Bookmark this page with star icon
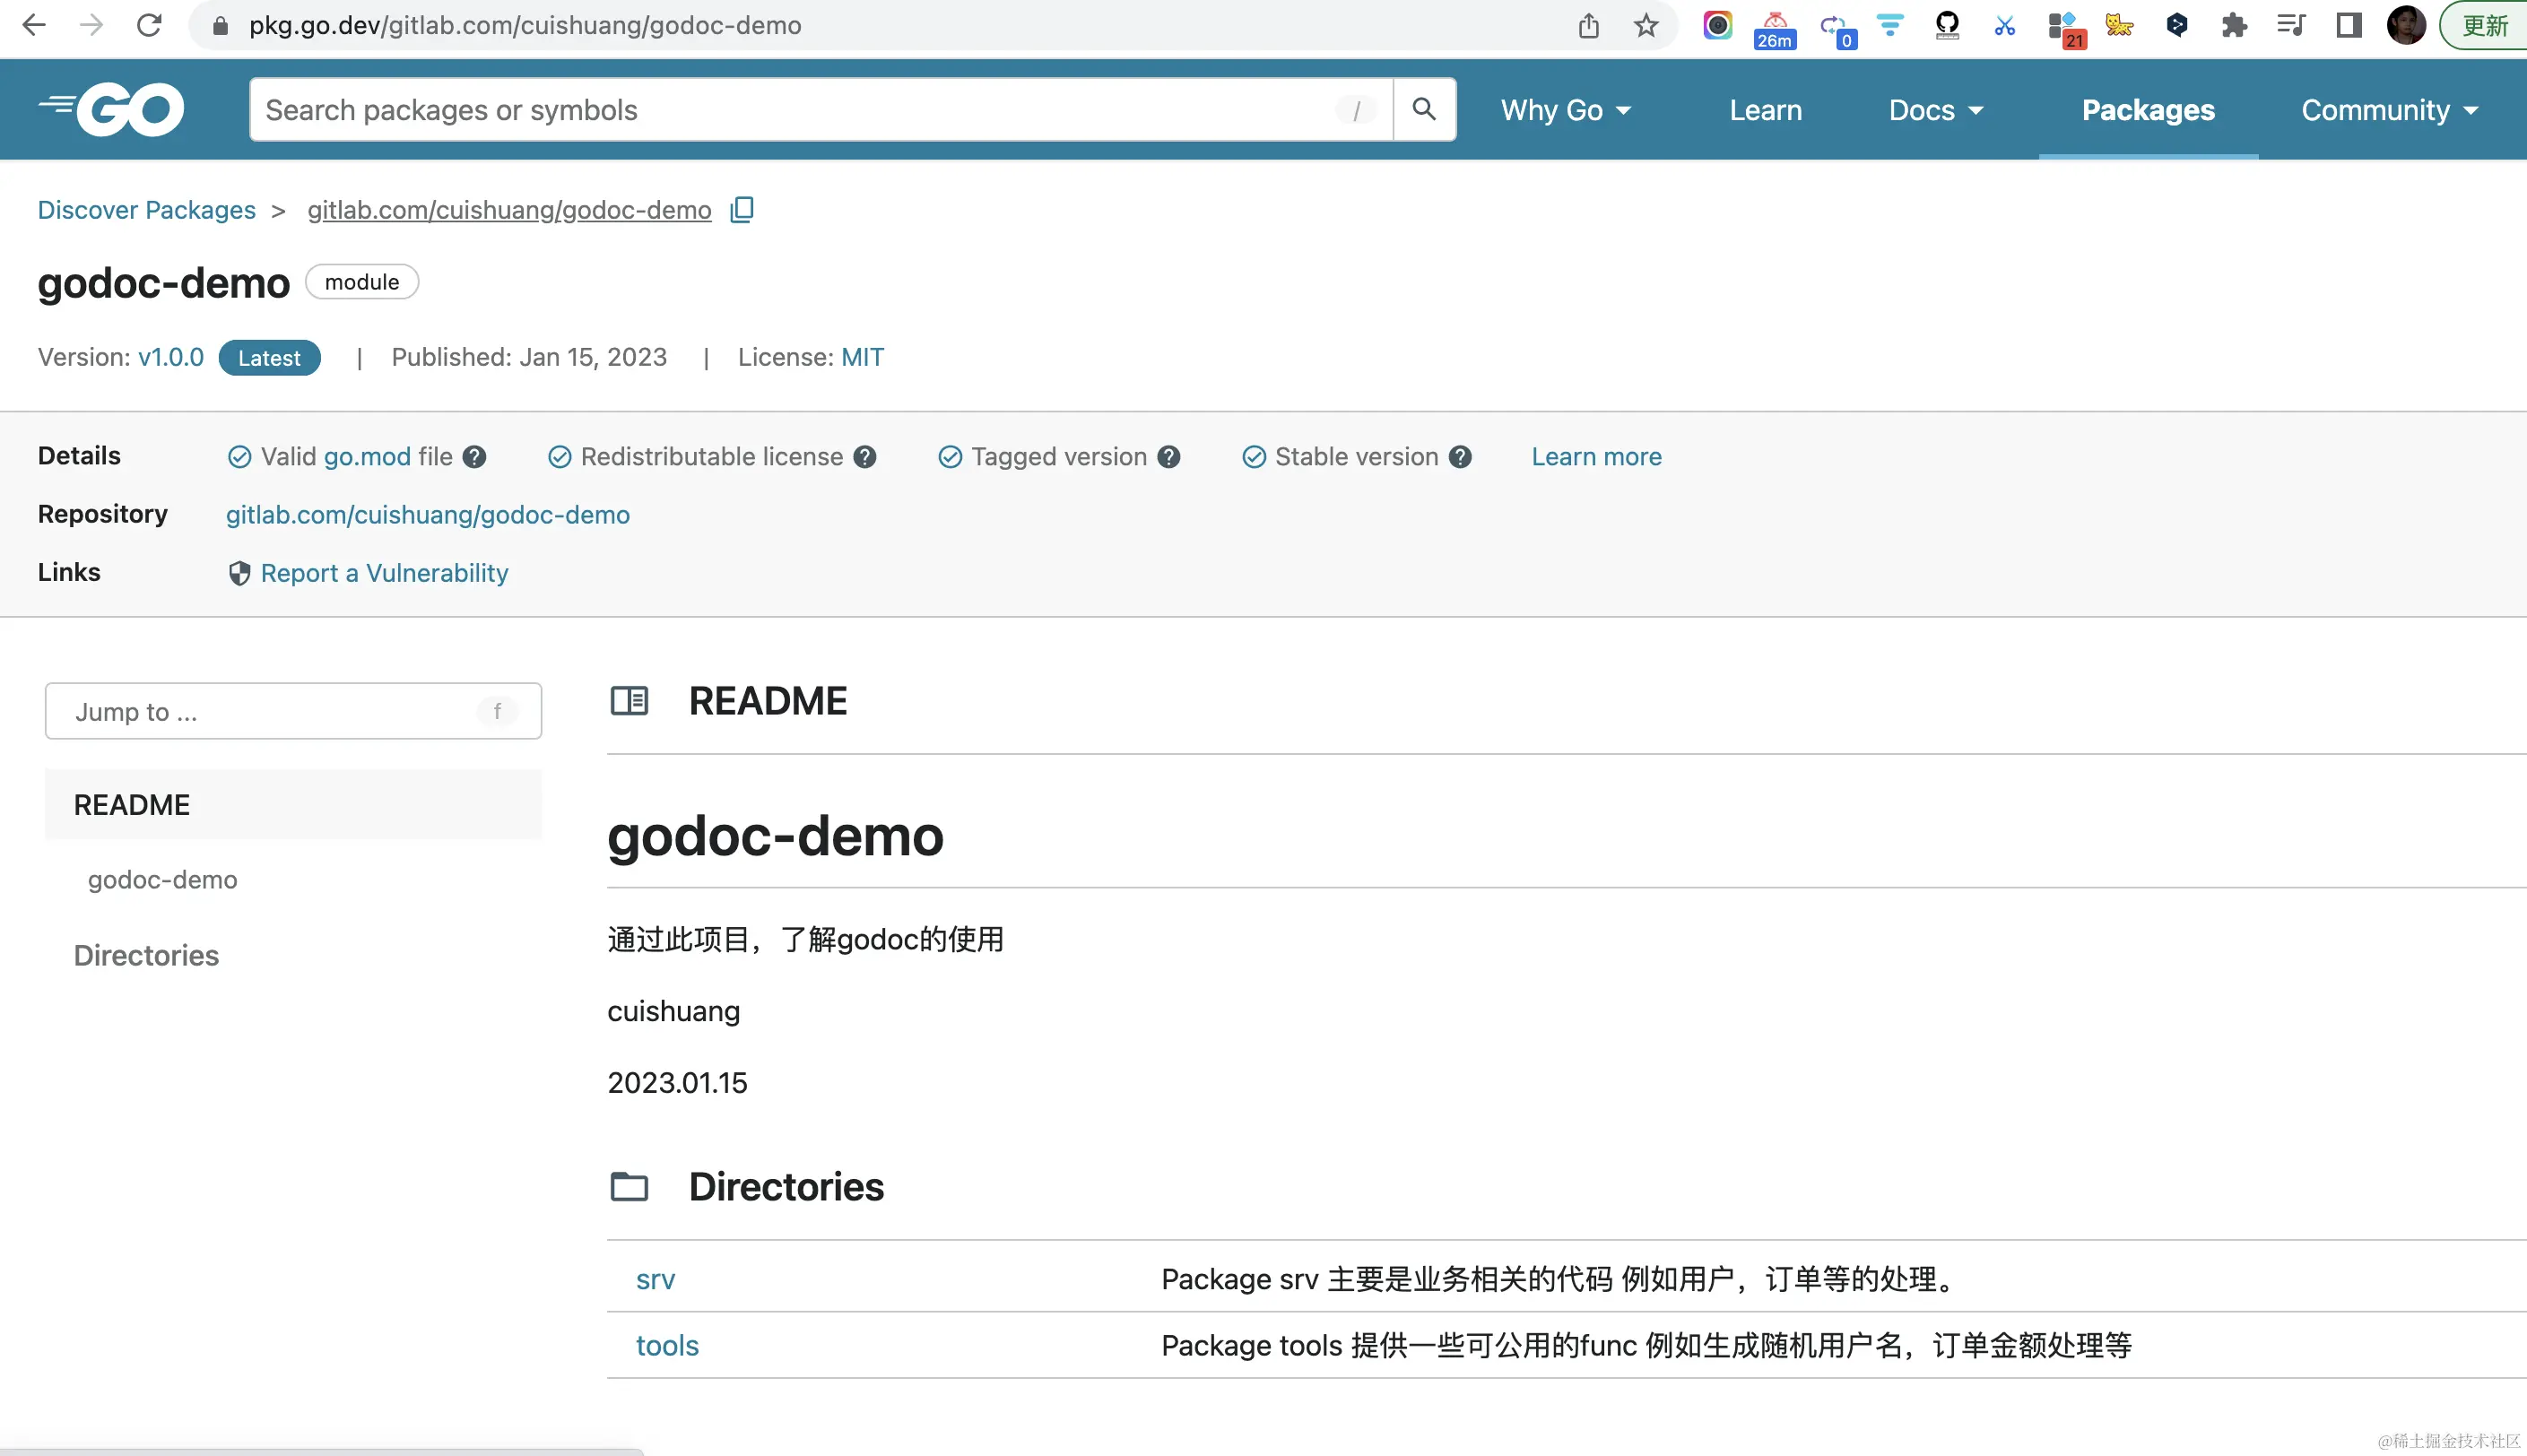The width and height of the screenshot is (2527, 1456). point(1646,25)
